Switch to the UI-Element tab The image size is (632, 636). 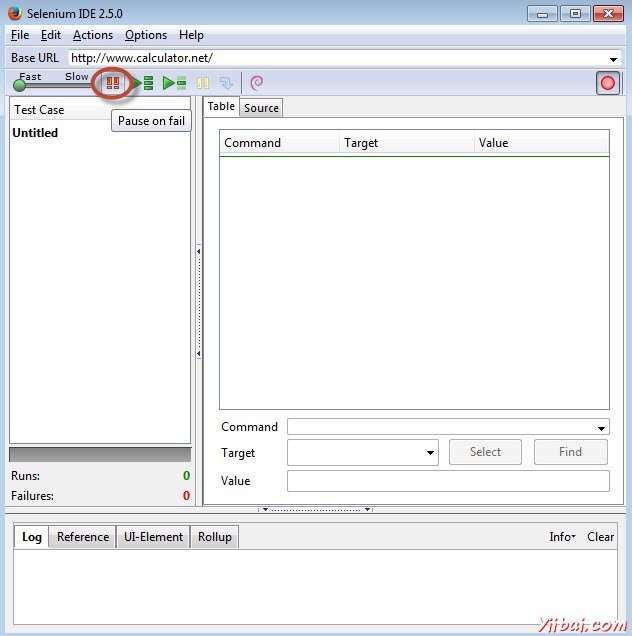(x=153, y=537)
